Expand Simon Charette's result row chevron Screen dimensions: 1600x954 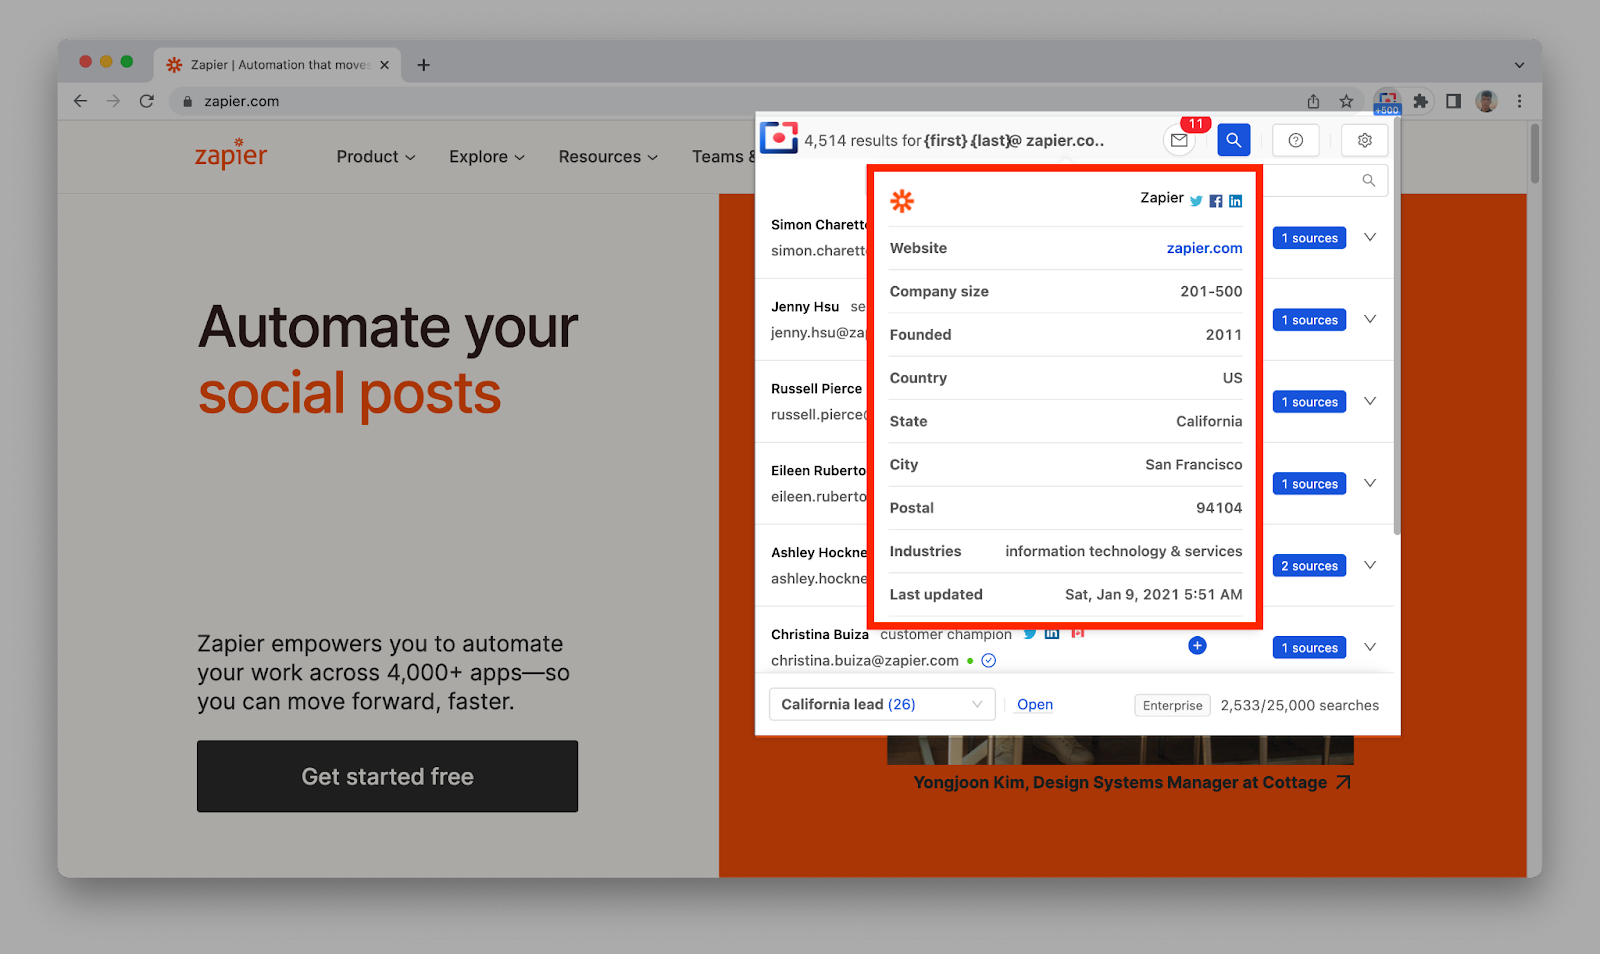tap(1370, 237)
